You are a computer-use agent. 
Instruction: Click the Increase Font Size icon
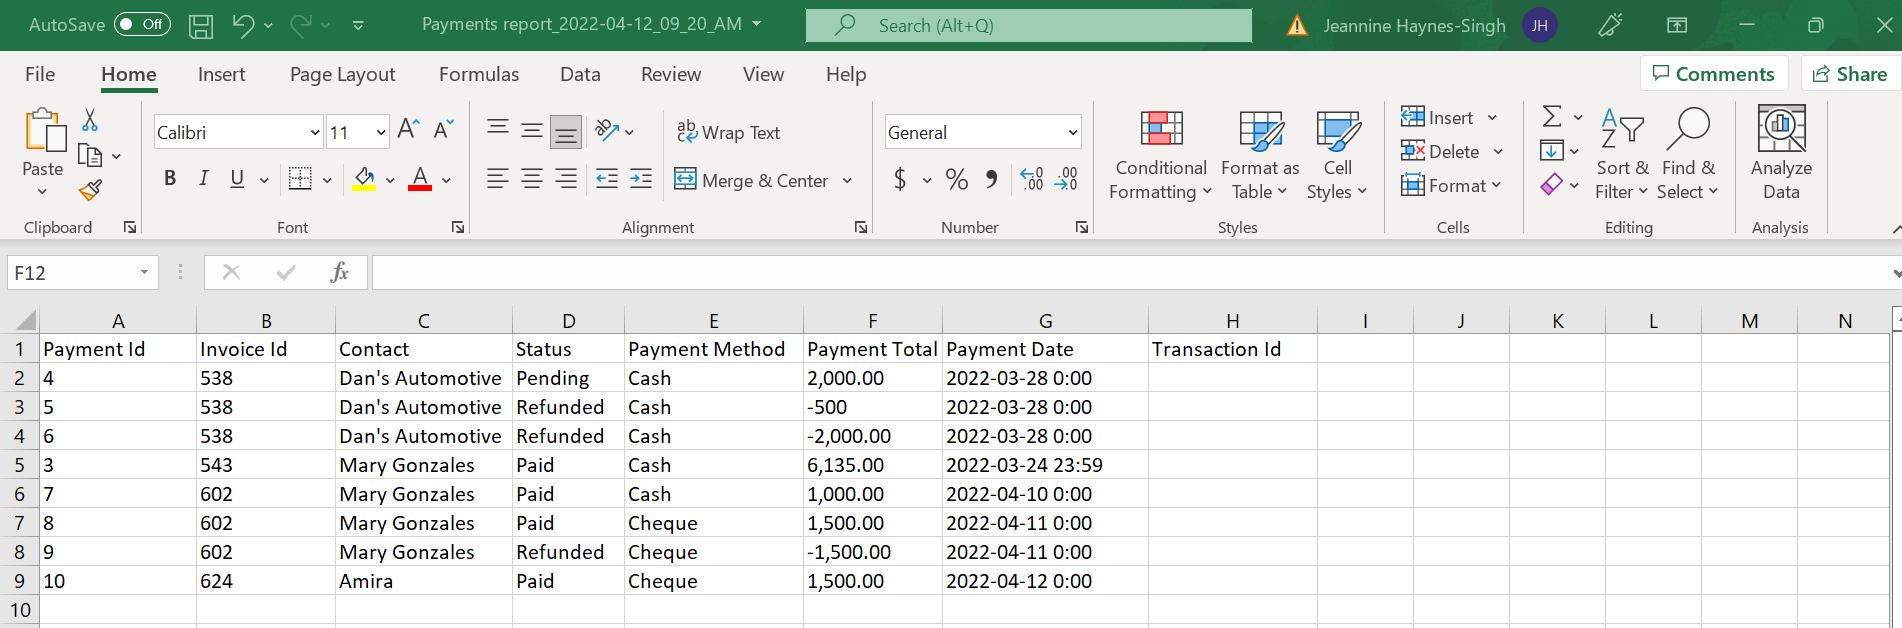coord(408,130)
